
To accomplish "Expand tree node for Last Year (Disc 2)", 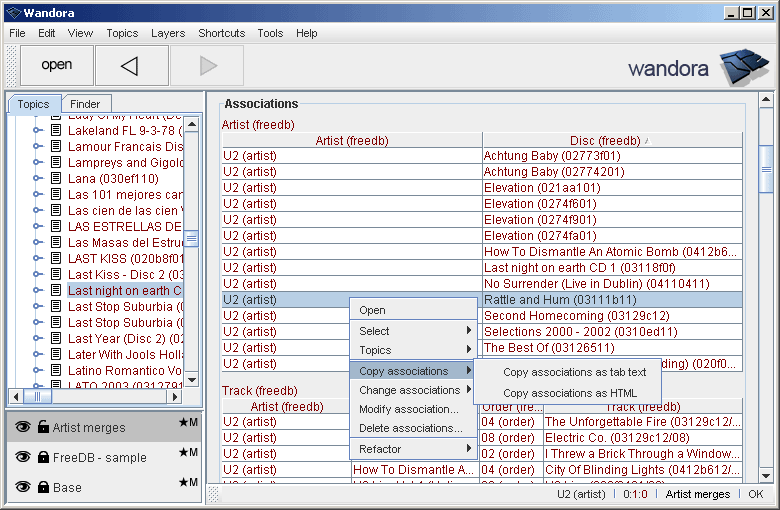I will 37,338.
